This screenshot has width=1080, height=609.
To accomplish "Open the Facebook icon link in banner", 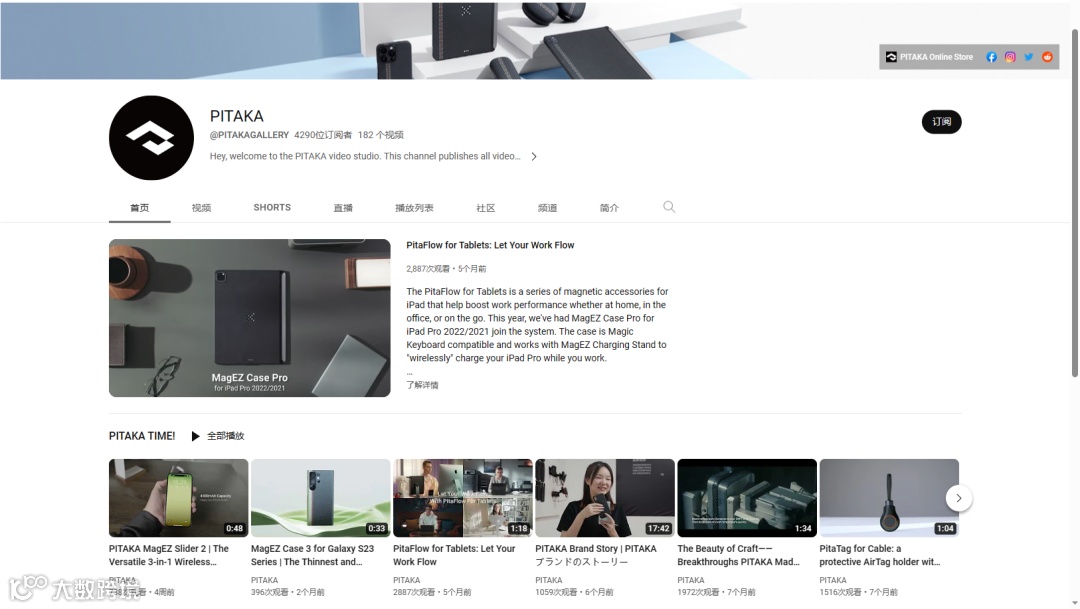I will pos(991,57).
